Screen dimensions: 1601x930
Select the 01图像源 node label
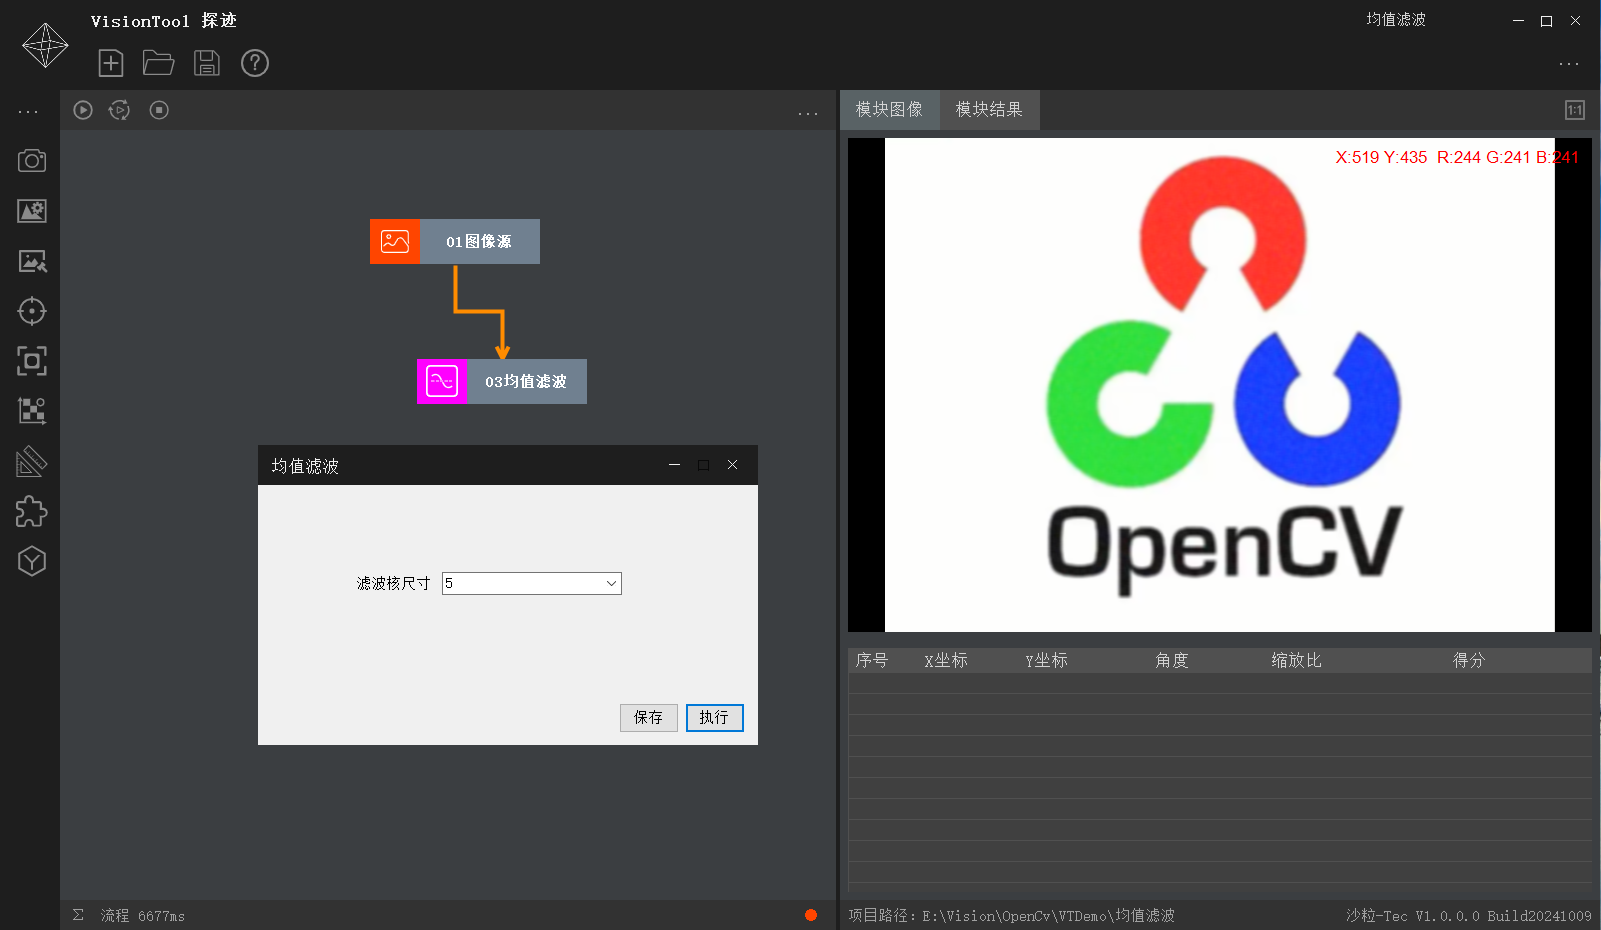coord(479,241)
